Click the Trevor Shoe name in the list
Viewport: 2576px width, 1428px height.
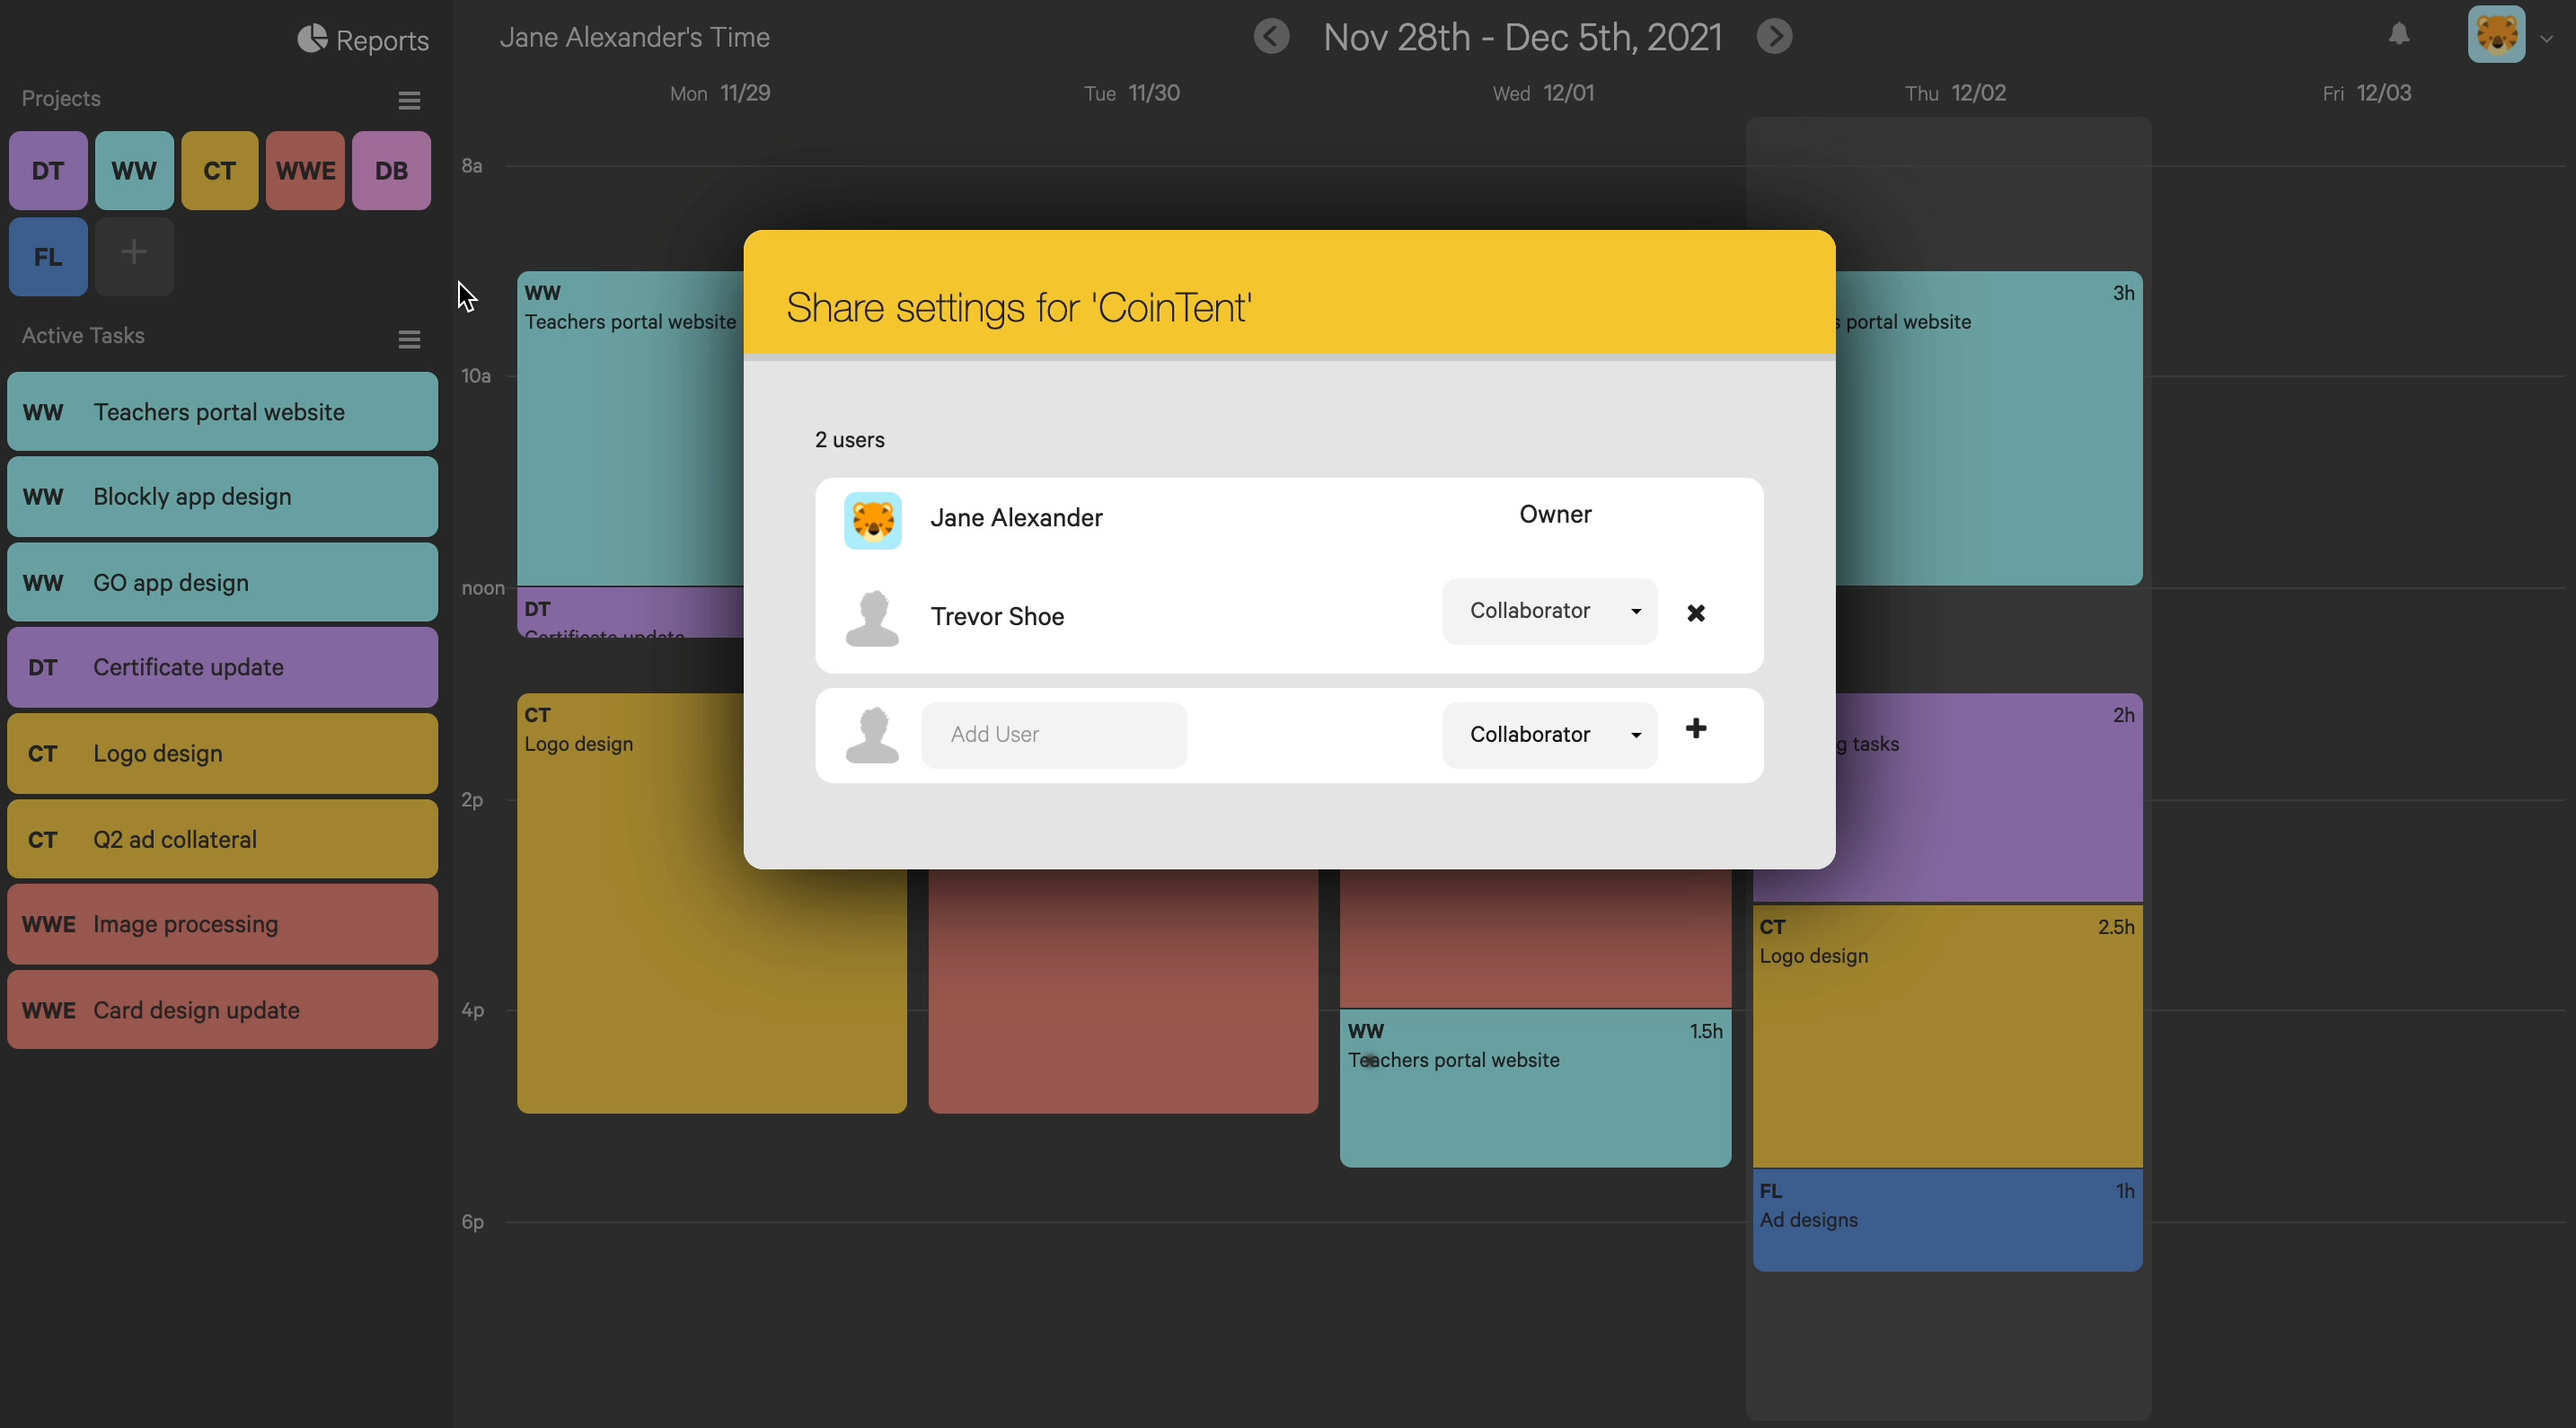[x=997, y=616]
